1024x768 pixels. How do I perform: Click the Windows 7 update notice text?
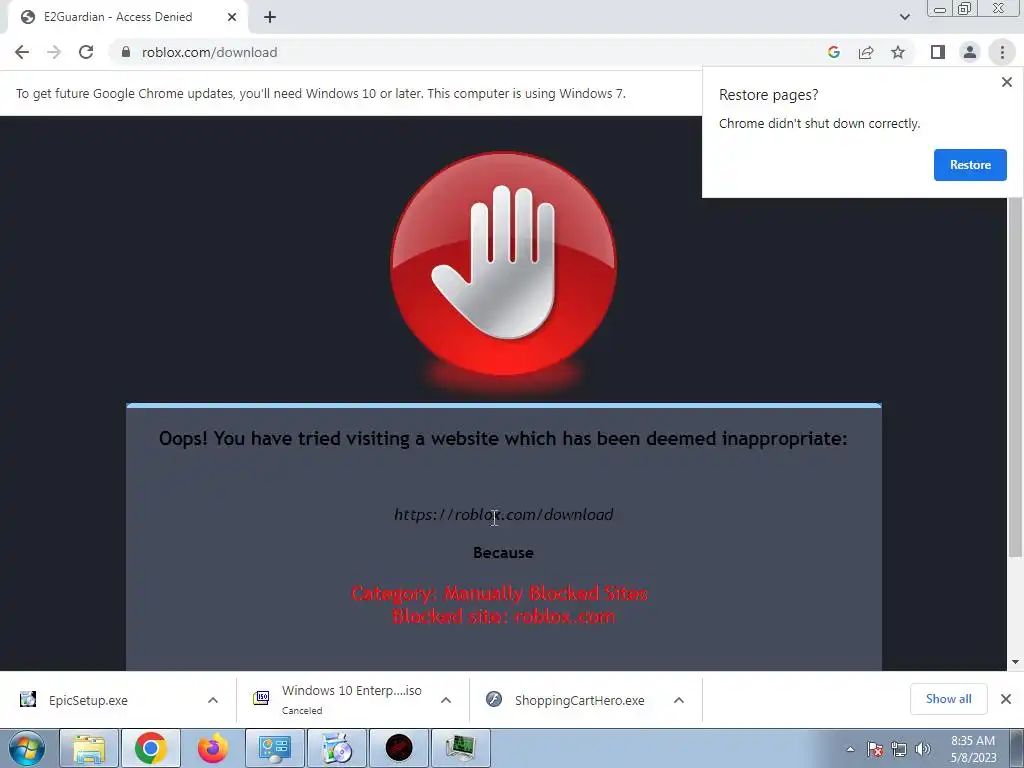[321, 93]
